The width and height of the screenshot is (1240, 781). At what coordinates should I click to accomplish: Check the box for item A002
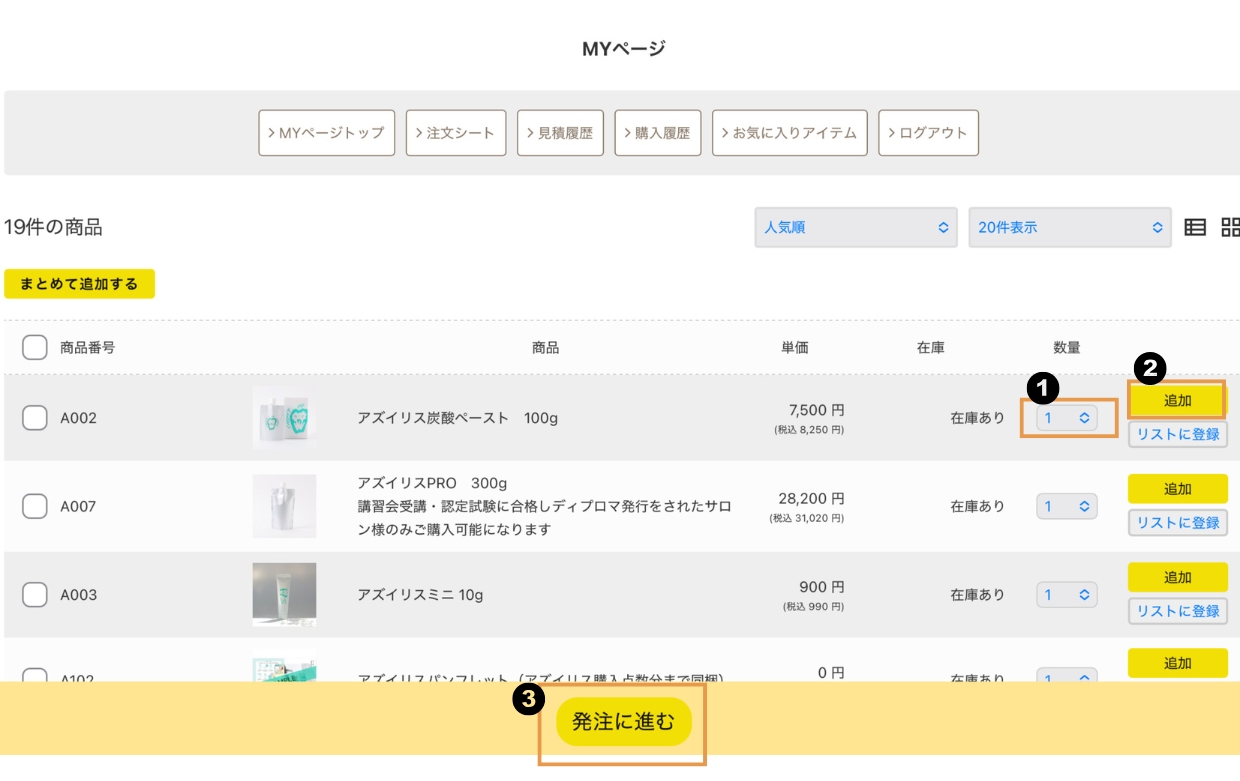point(35,418)
